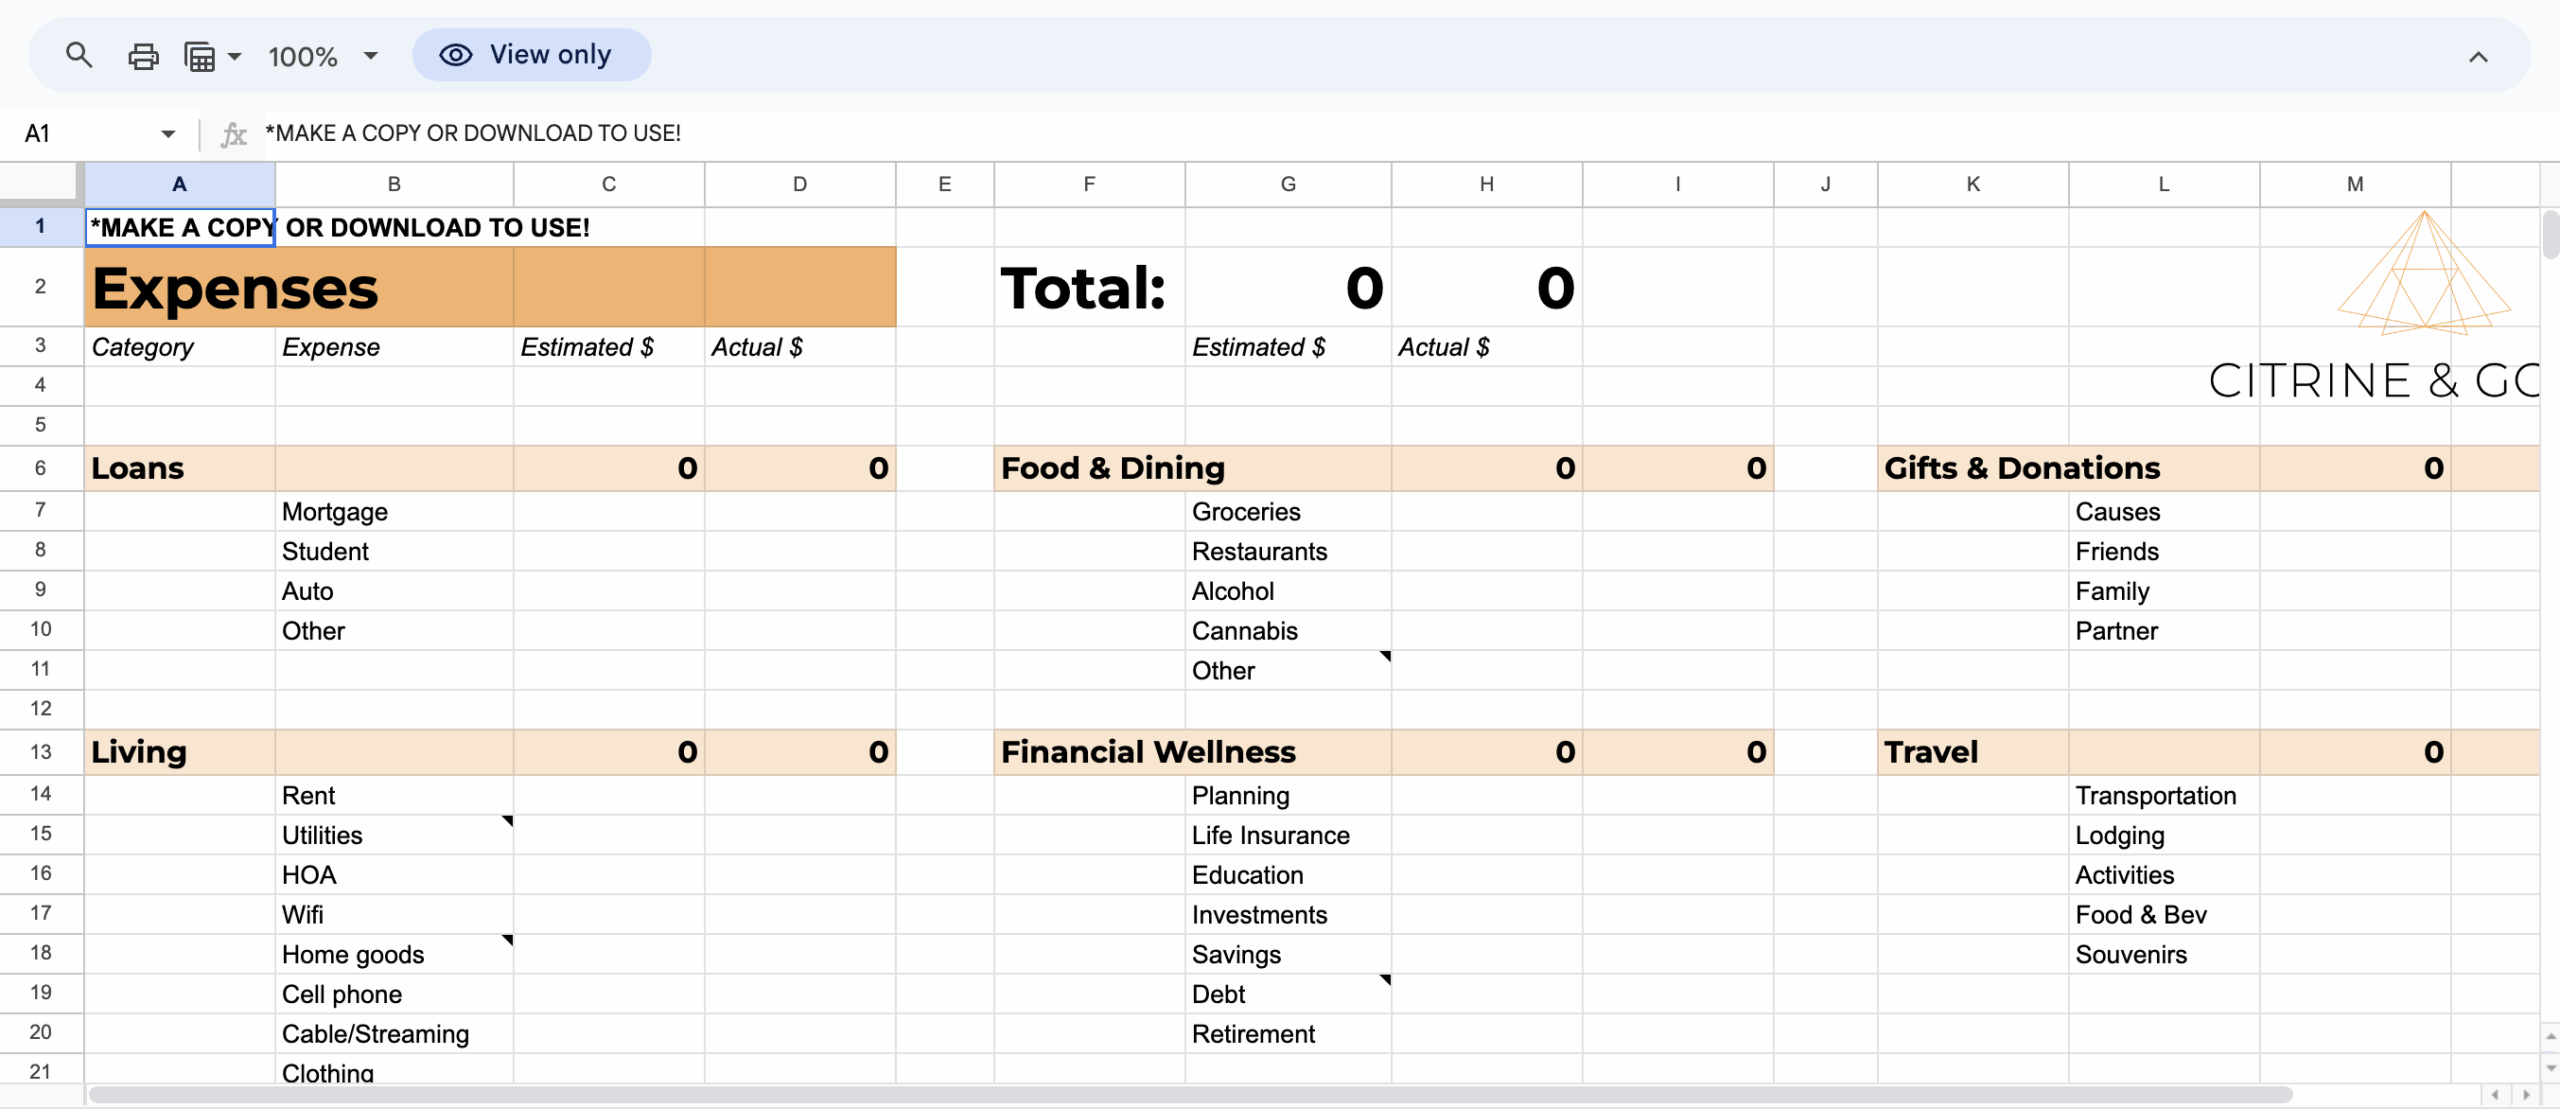
Task: Click the fx formula icon
Action: pyautogui.click(x=234, y=133)
